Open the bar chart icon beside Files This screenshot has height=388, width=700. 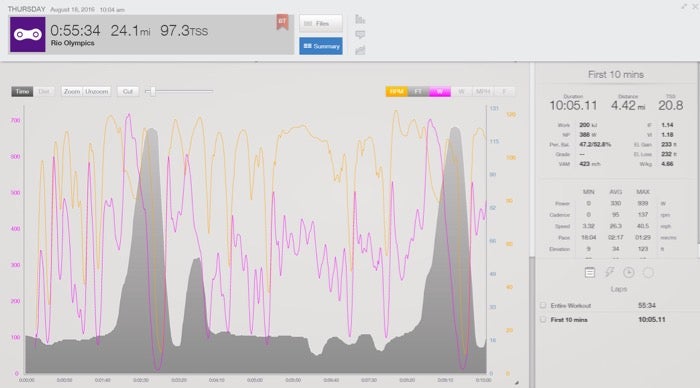click(360, 19)
